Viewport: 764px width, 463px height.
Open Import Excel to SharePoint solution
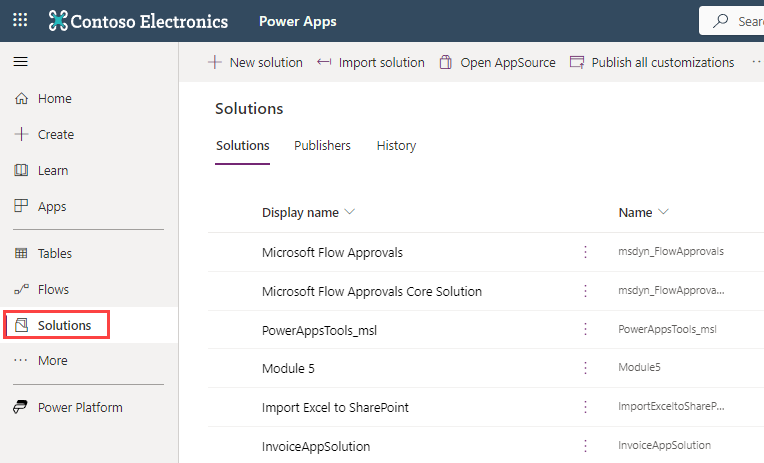click(335, 407)
